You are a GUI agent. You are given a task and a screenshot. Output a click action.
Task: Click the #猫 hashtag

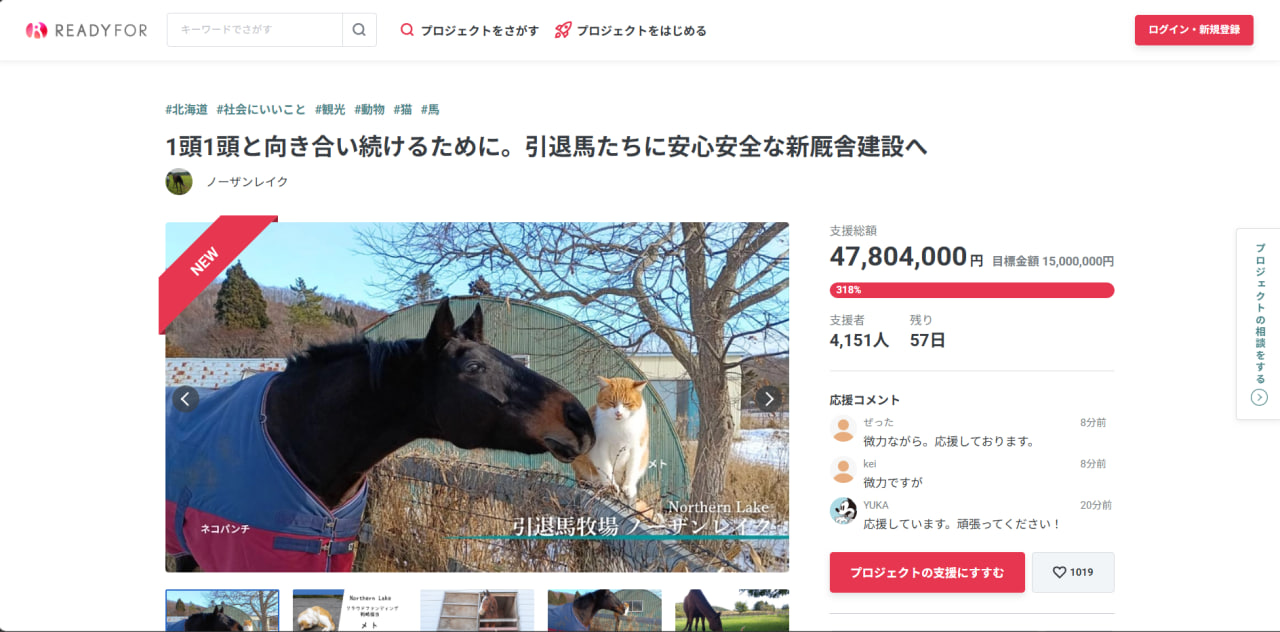click(x=403, y=109)
